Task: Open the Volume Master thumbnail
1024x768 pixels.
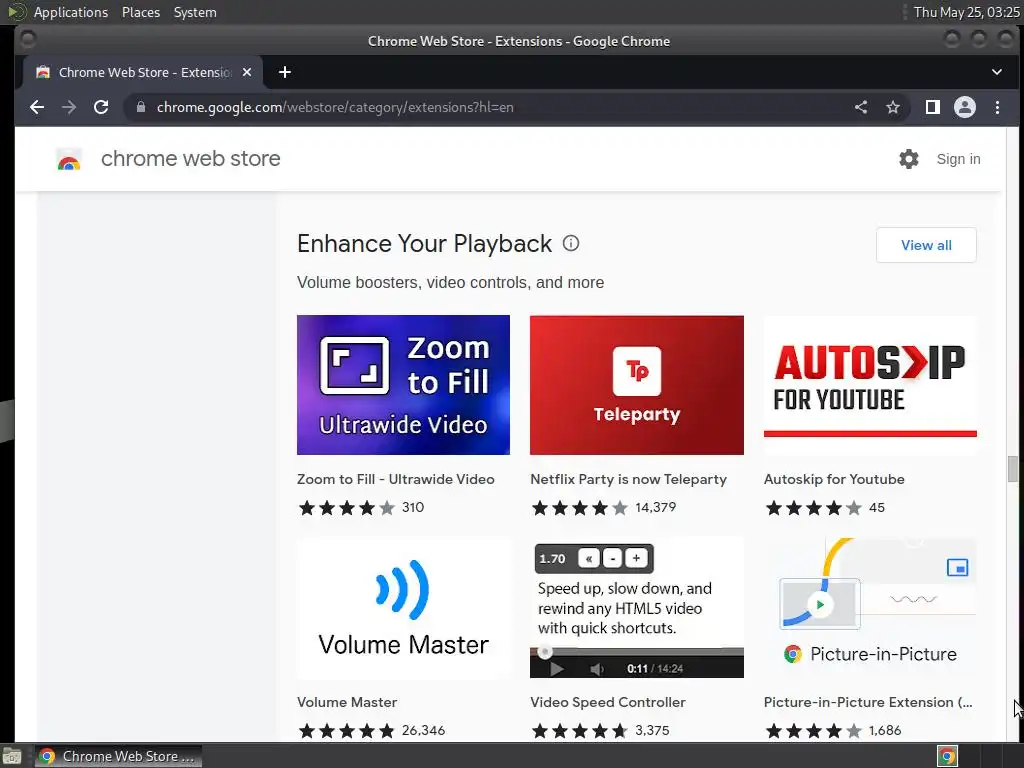Action: pyautogui.click(x=403, y=608)
